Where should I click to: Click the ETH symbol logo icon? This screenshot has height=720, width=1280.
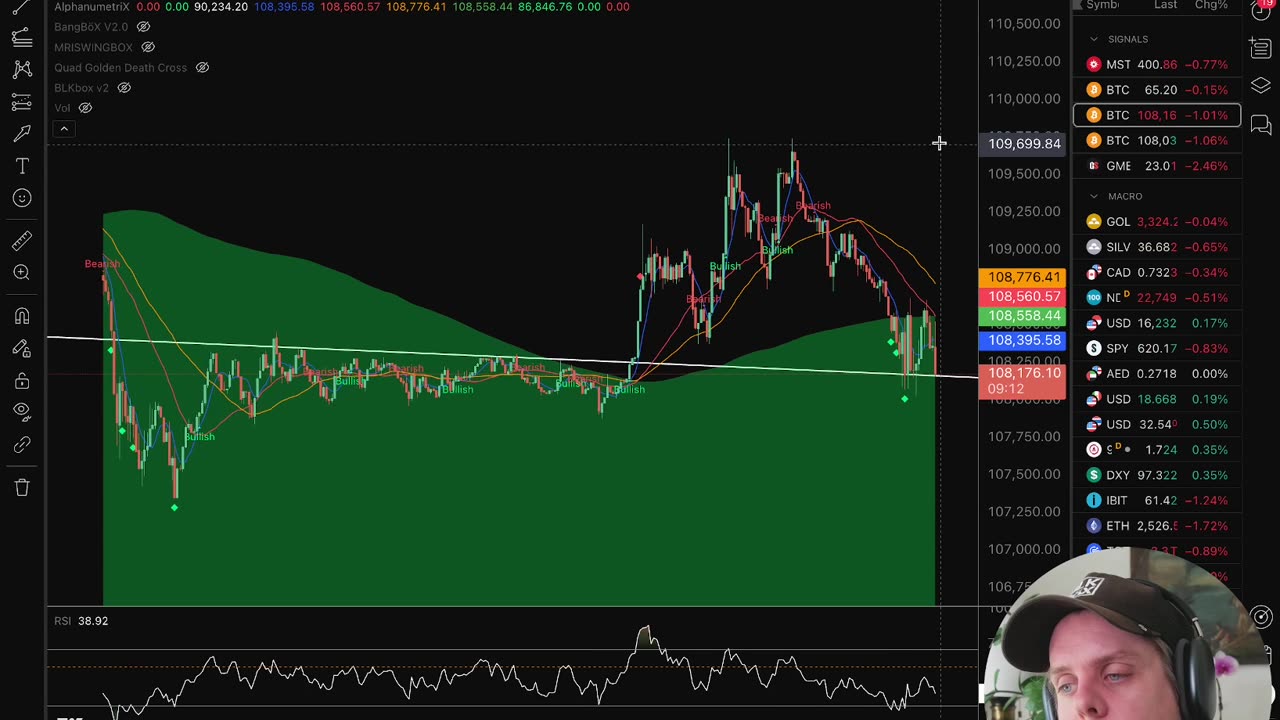1093,526
